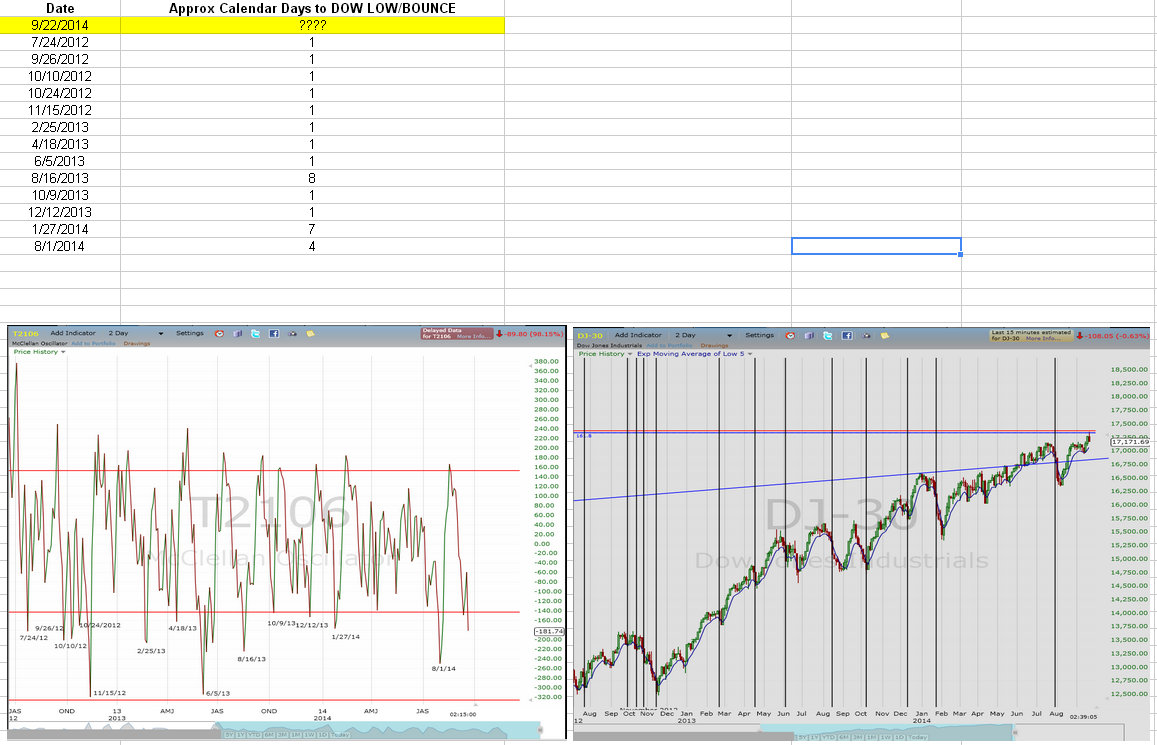Click the alarm clock icon in T2106 chart
This screenshot has height=745, width=1157.
click(x=219, y=333)
